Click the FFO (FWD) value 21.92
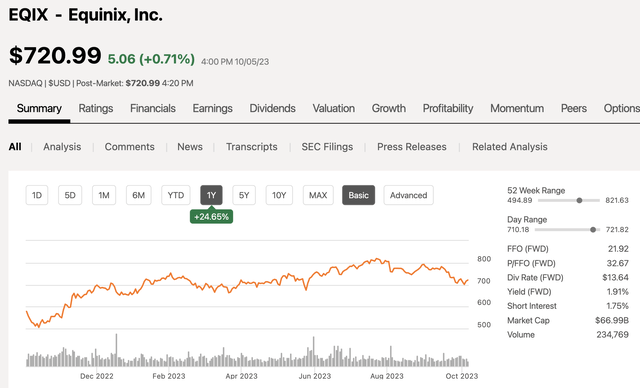The width and height of the screenshot is (640, 388). (x=618, y=249)
